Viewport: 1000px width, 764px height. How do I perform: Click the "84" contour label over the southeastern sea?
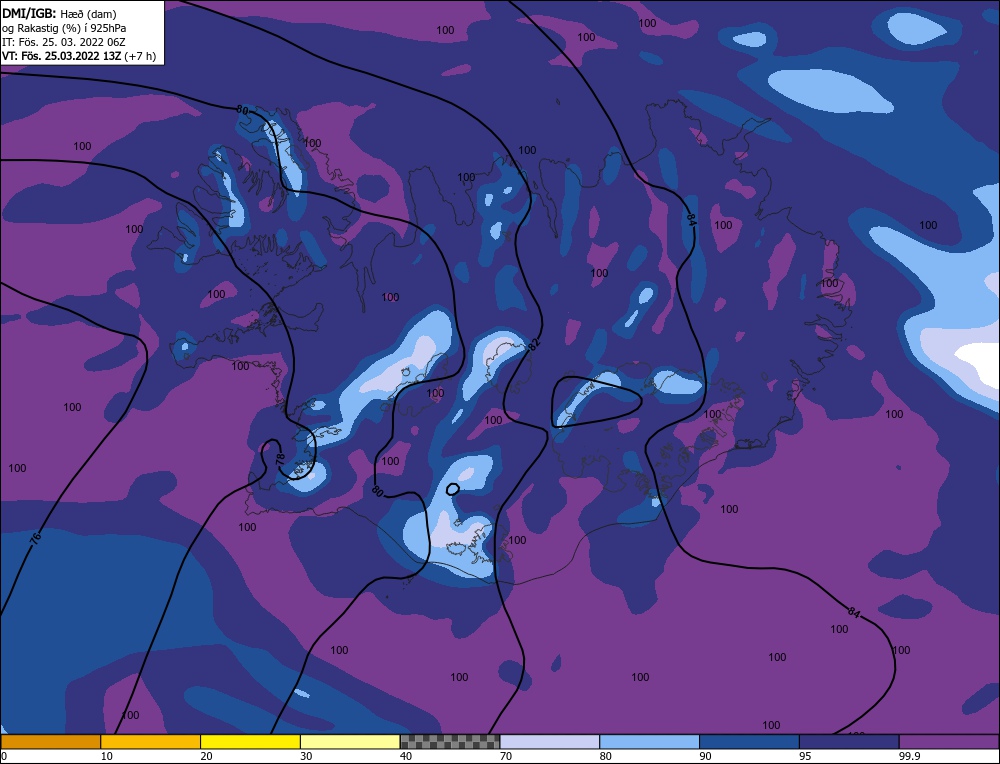[854, 613]
